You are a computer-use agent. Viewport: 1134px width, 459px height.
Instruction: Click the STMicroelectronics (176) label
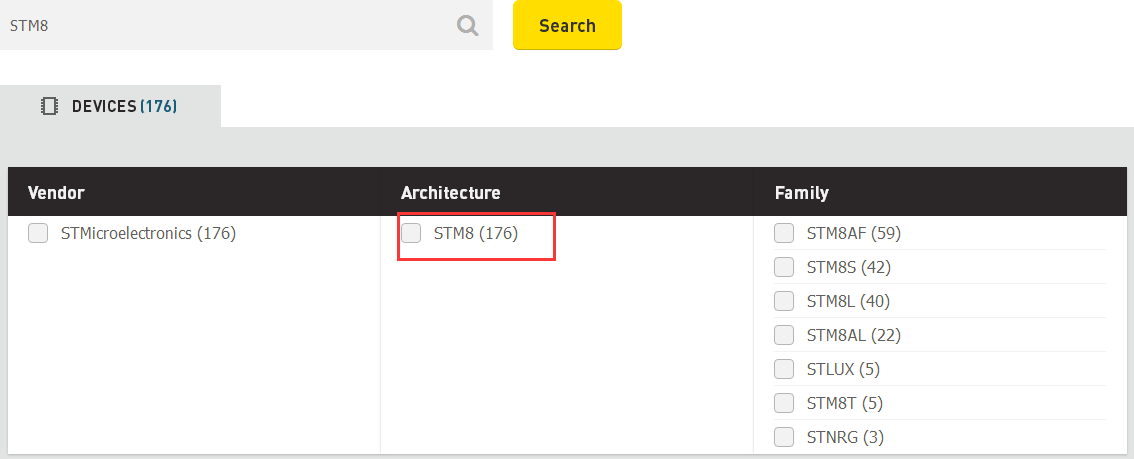(148, 234)
